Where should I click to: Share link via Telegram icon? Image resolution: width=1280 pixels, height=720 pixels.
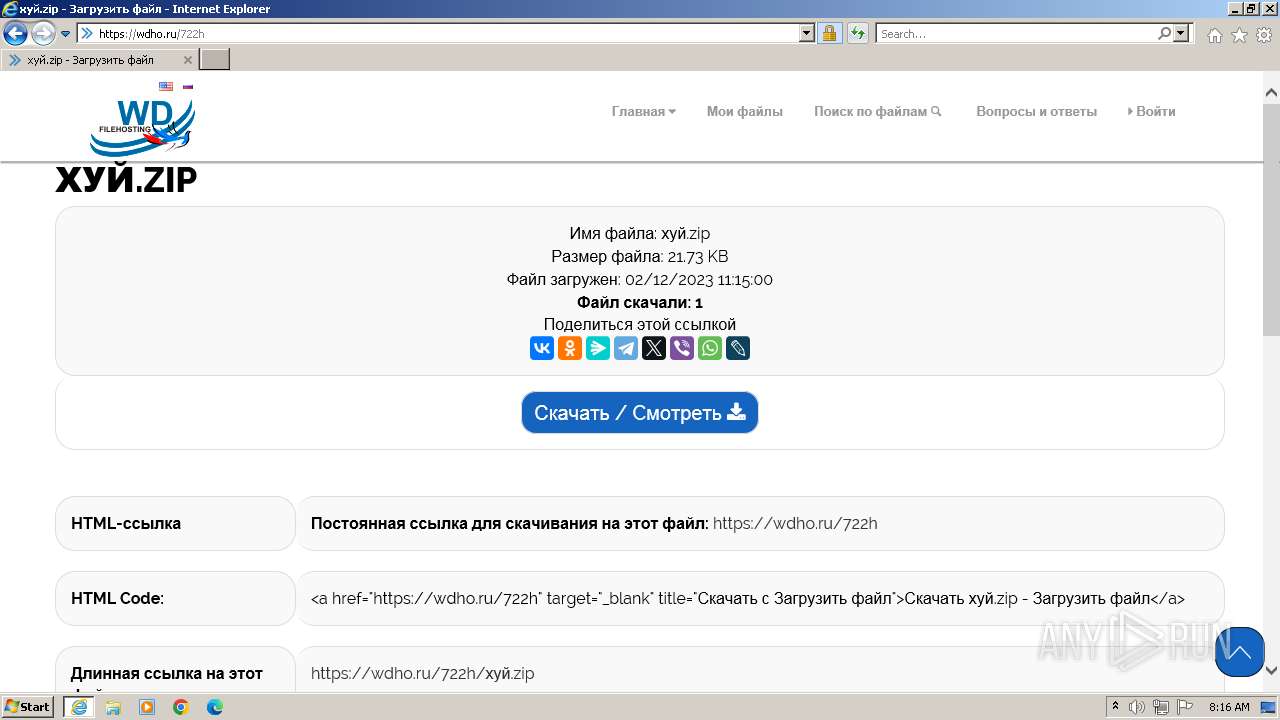click(626, 348)
